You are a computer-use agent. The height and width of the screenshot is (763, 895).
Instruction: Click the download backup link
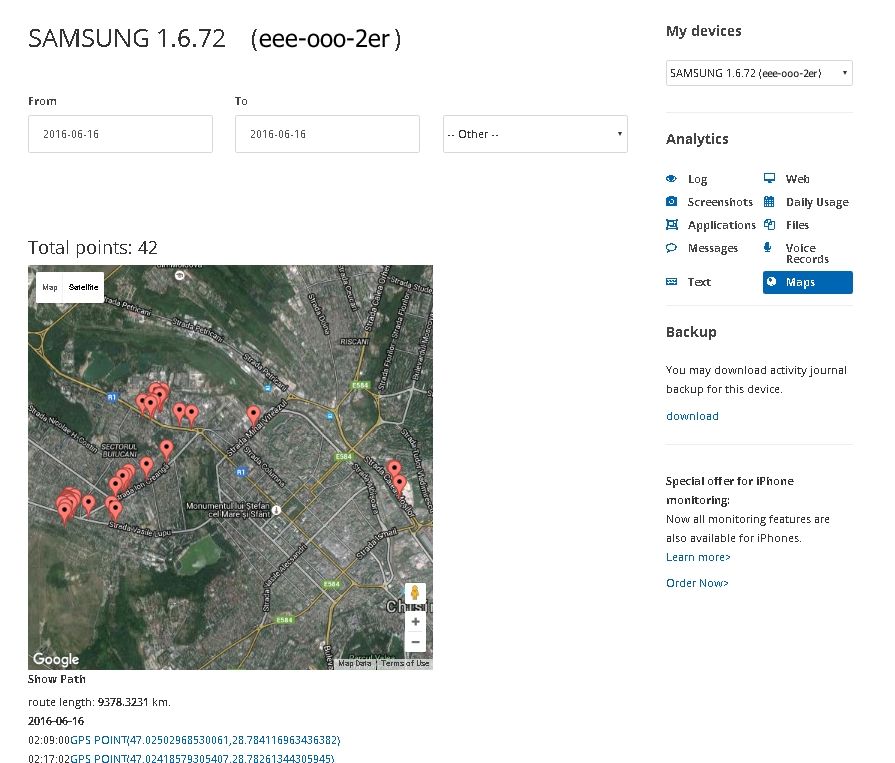pyautogui.click(x=692, y=416)
